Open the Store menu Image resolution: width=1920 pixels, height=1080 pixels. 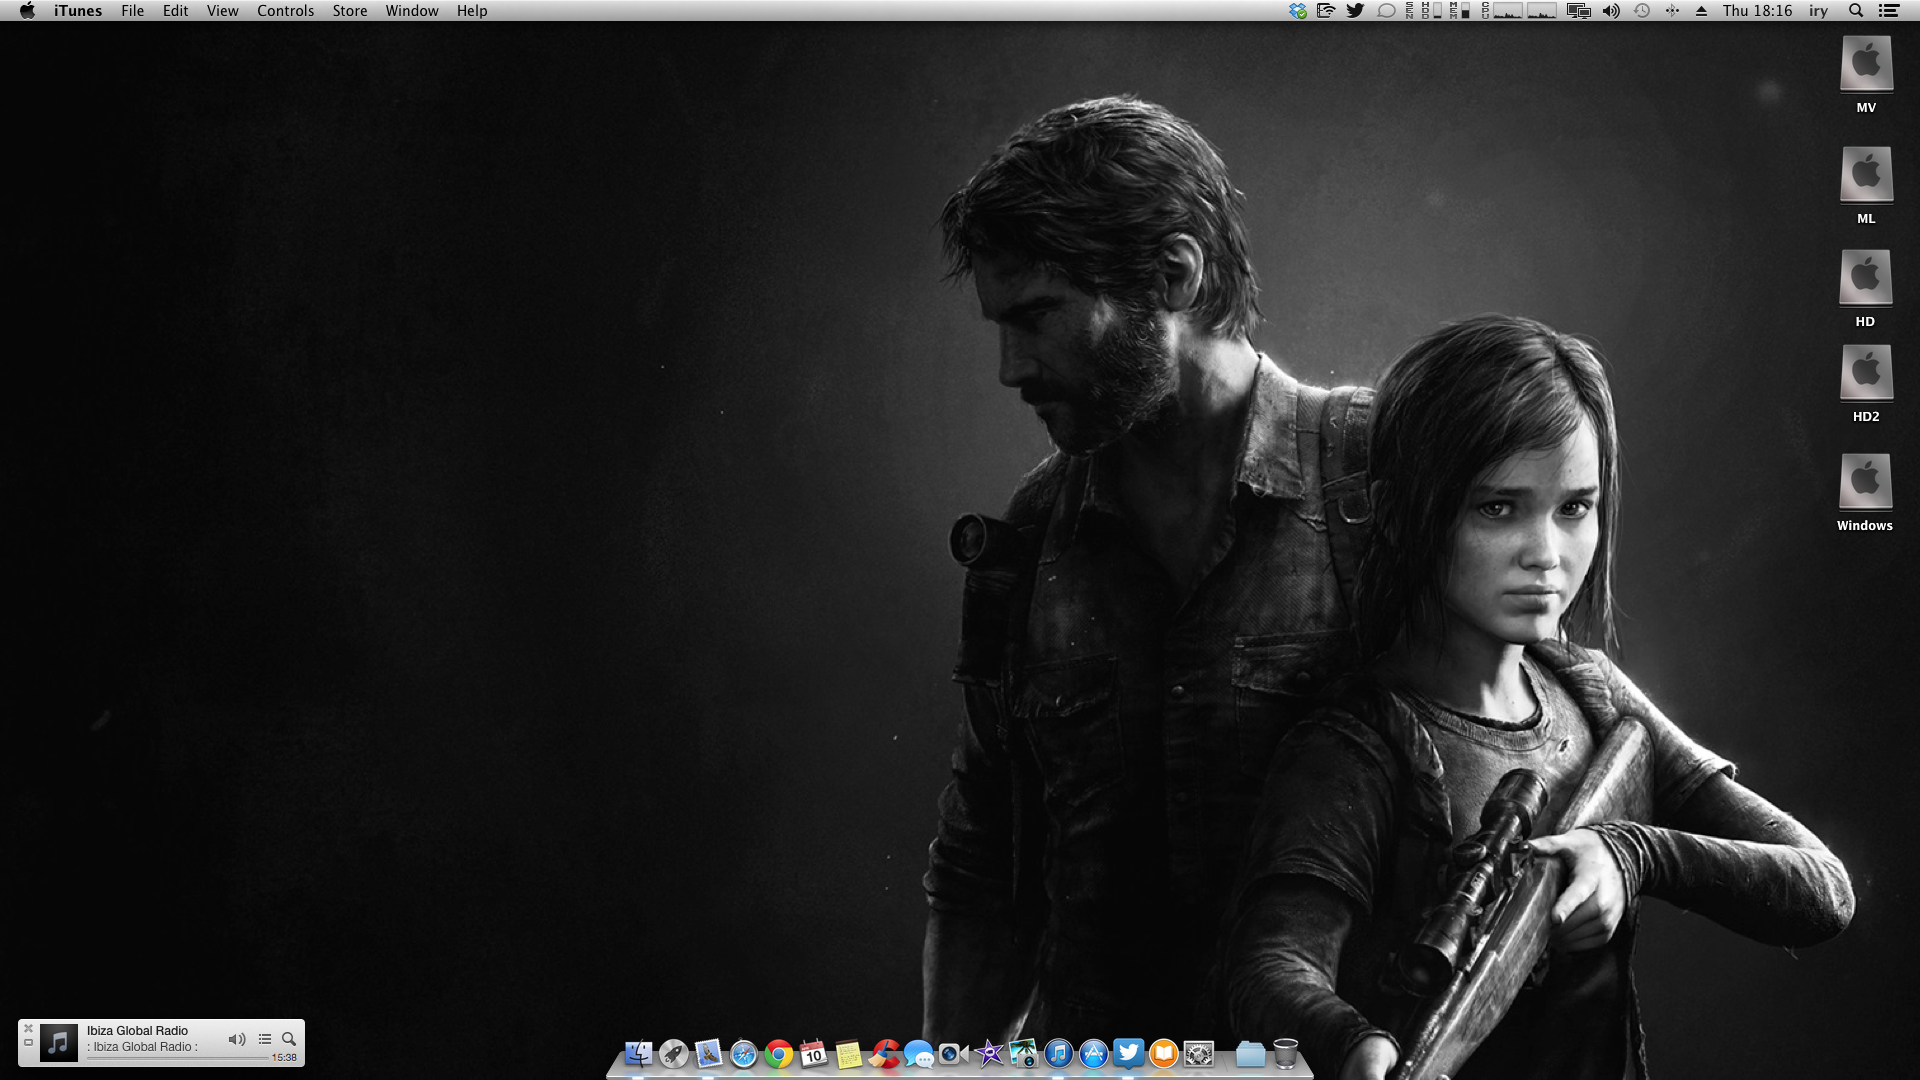[349, 11]
